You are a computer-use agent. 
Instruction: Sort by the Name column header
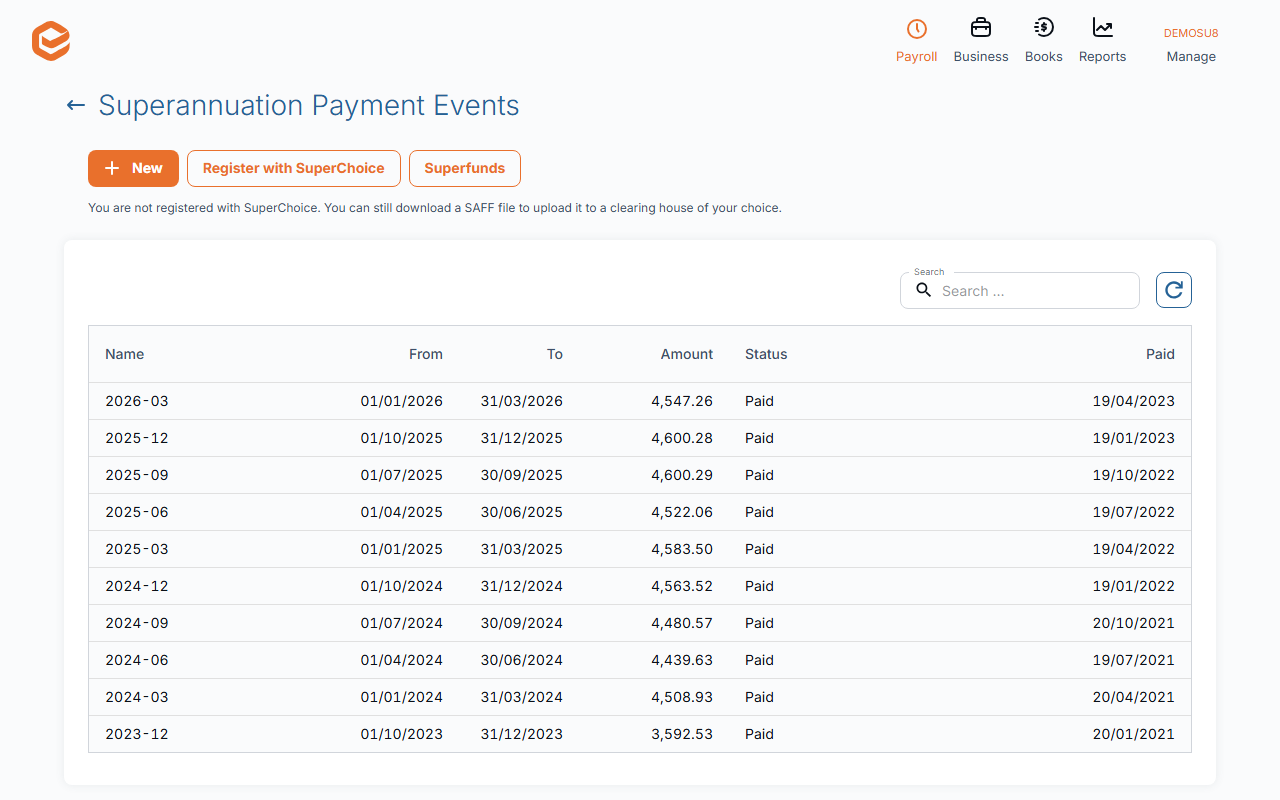[x=125, y=354]
